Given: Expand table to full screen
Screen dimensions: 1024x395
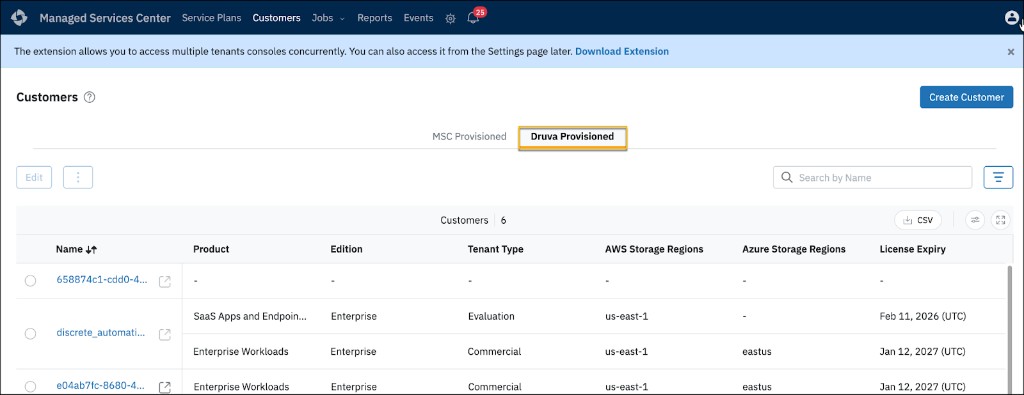Looking at the screenshot, I should pyautogui.click(x=1000, y=220).
